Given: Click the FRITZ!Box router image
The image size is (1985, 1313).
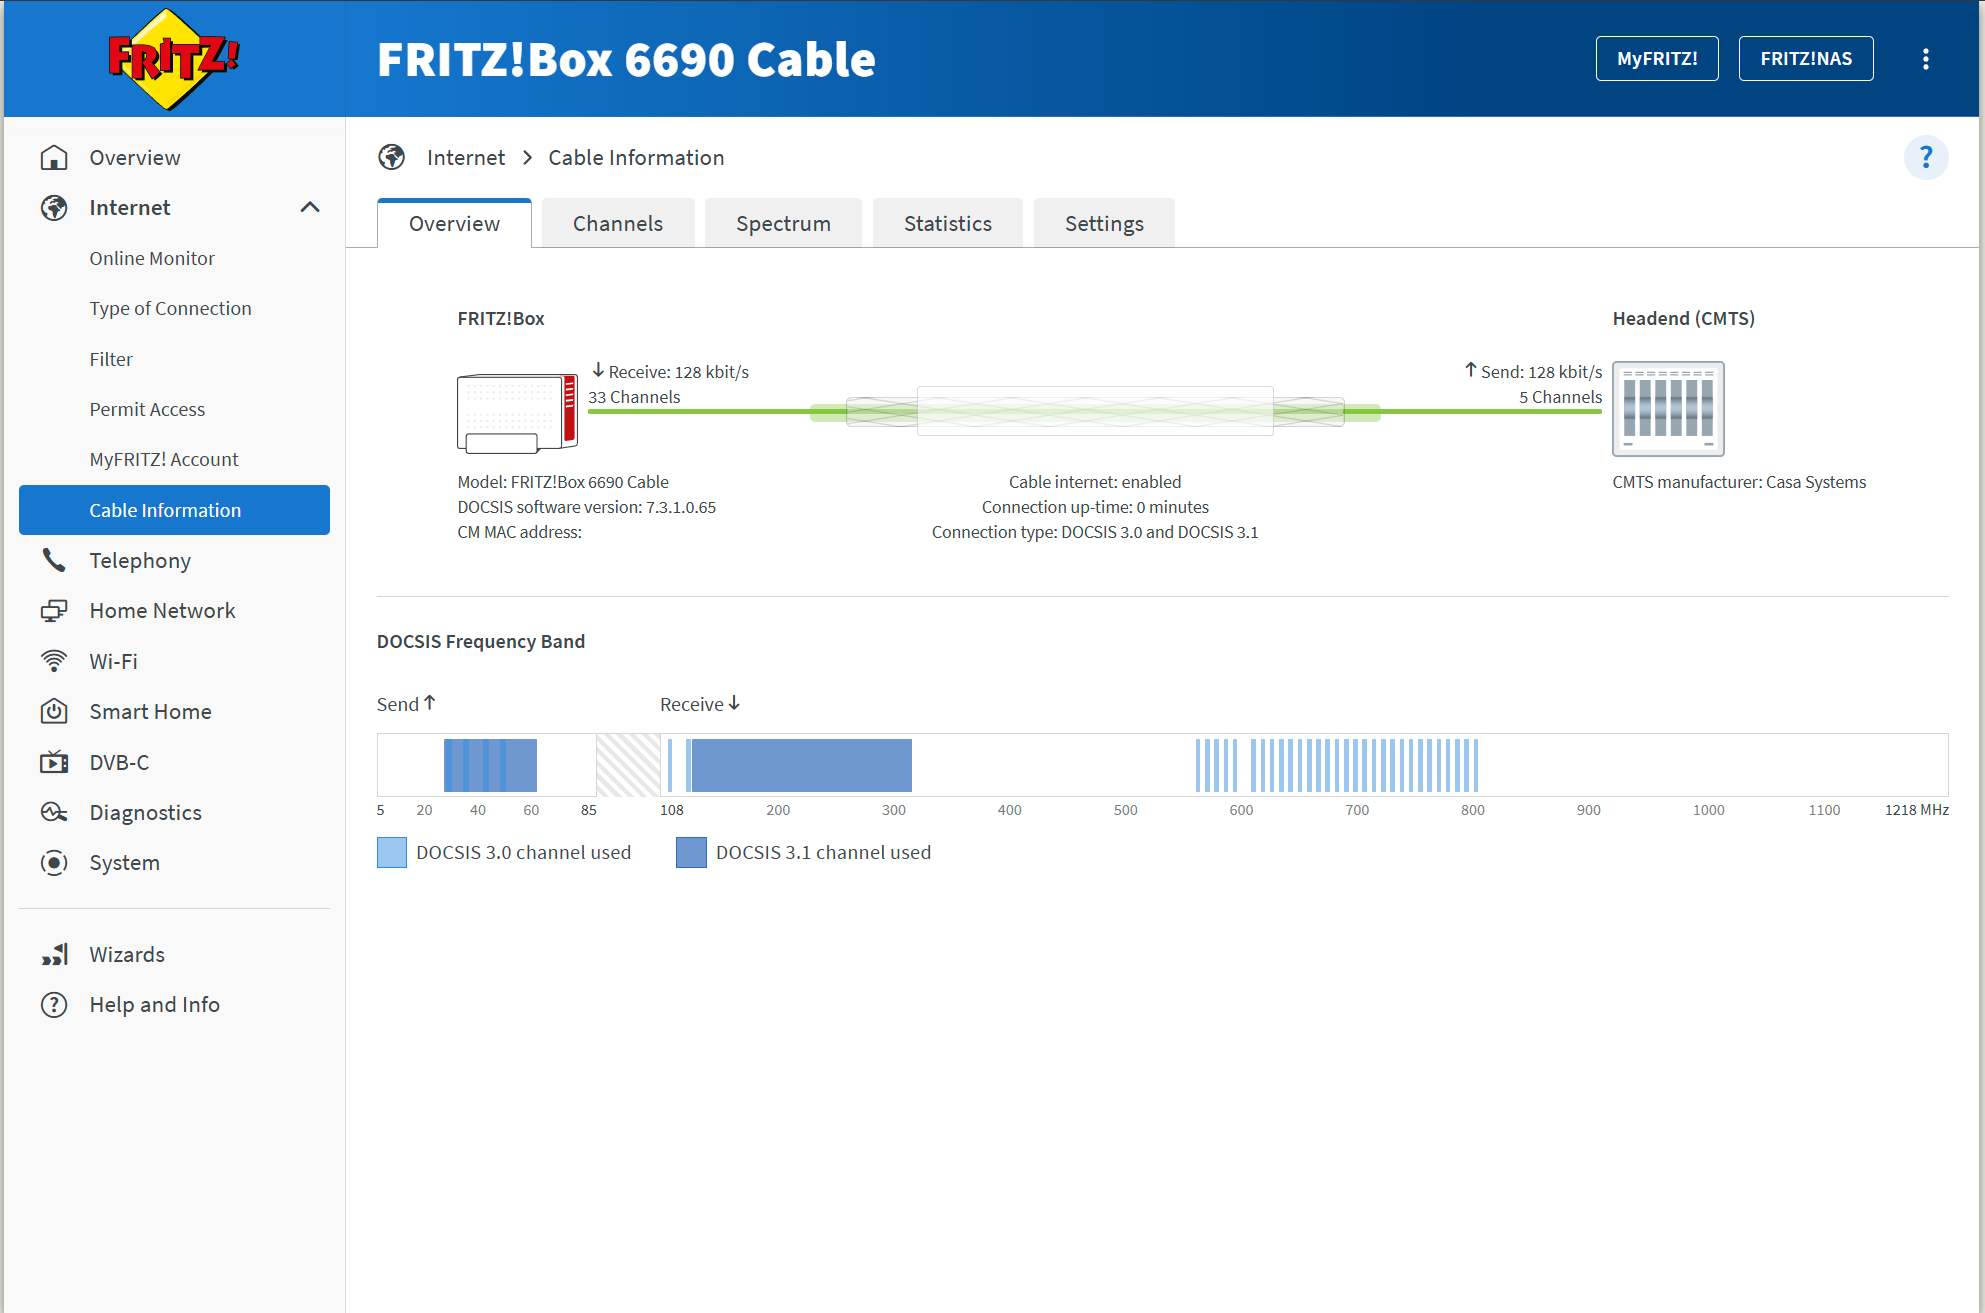Looking at the screenshot, I should tap(518, 412).
